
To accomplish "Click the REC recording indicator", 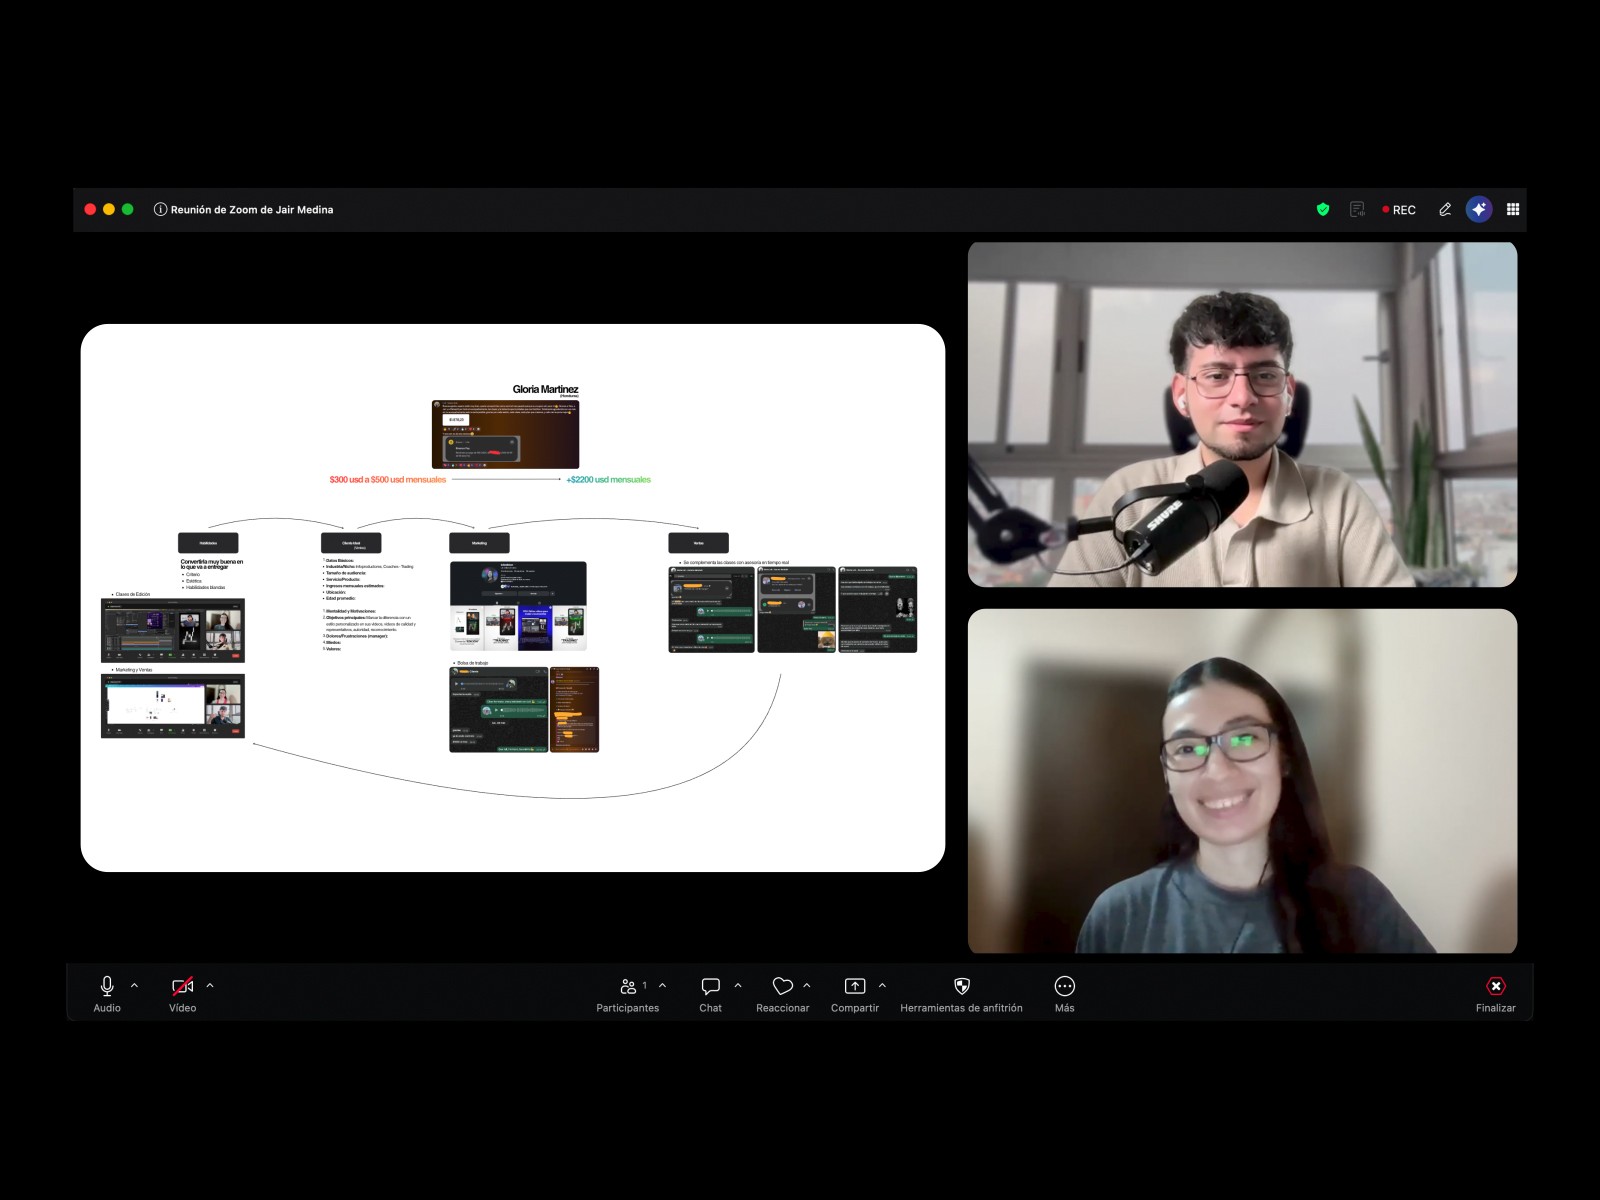I will point(1399,210).
